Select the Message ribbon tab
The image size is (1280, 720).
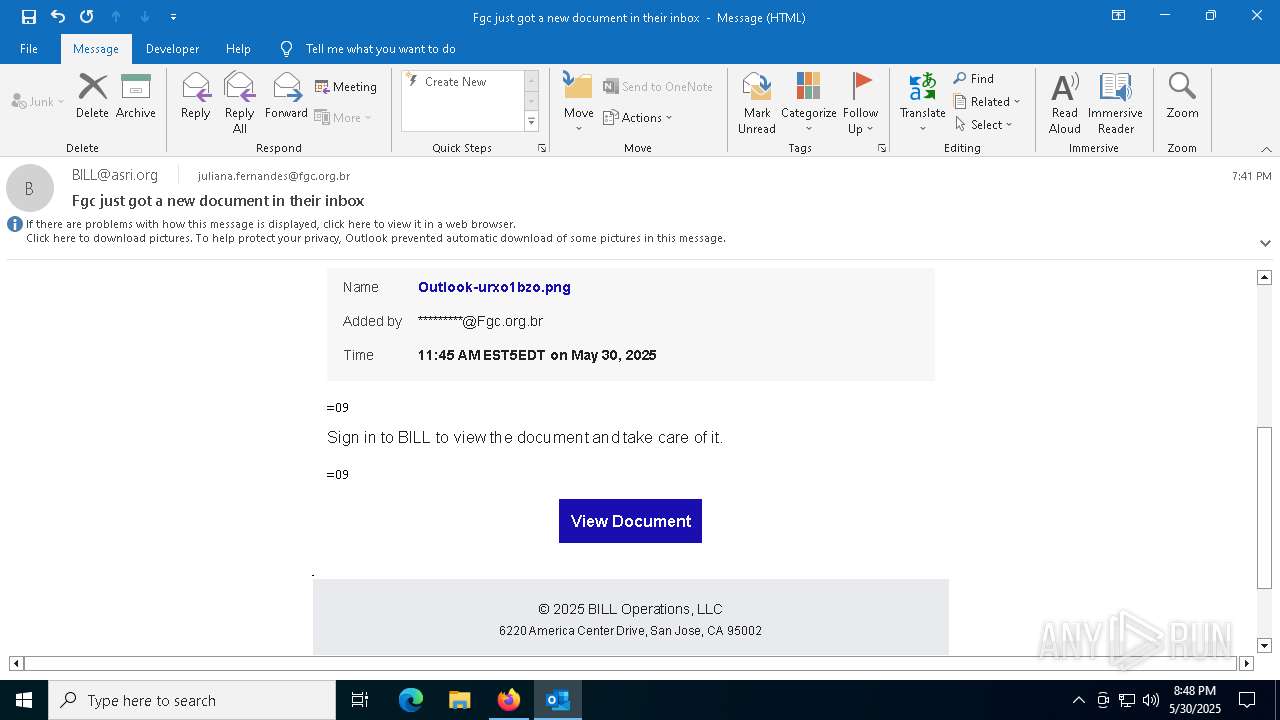[96, 49]
